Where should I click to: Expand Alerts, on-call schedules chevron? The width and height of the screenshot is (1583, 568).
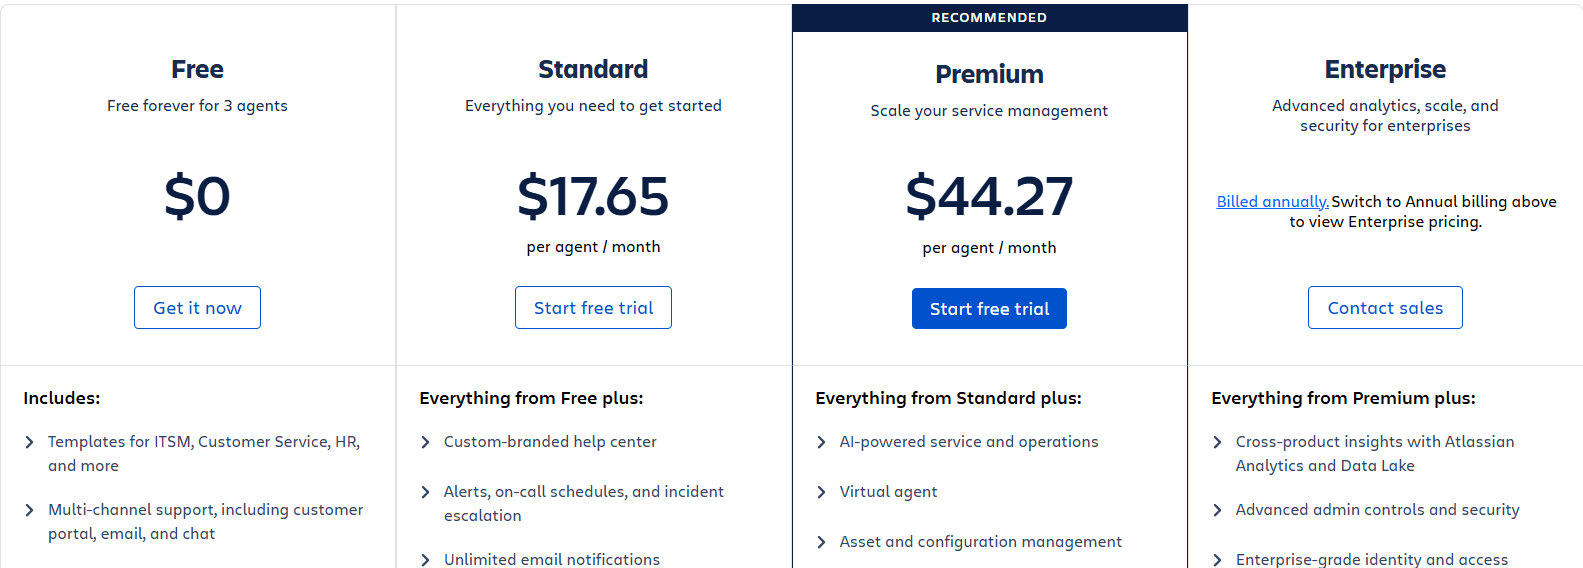425,492
